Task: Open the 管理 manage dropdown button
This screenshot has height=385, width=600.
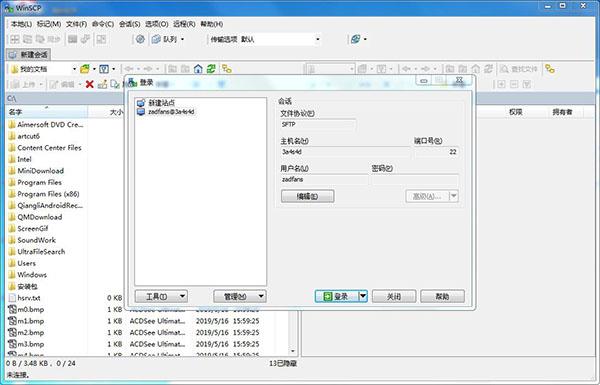Action: 240,296
